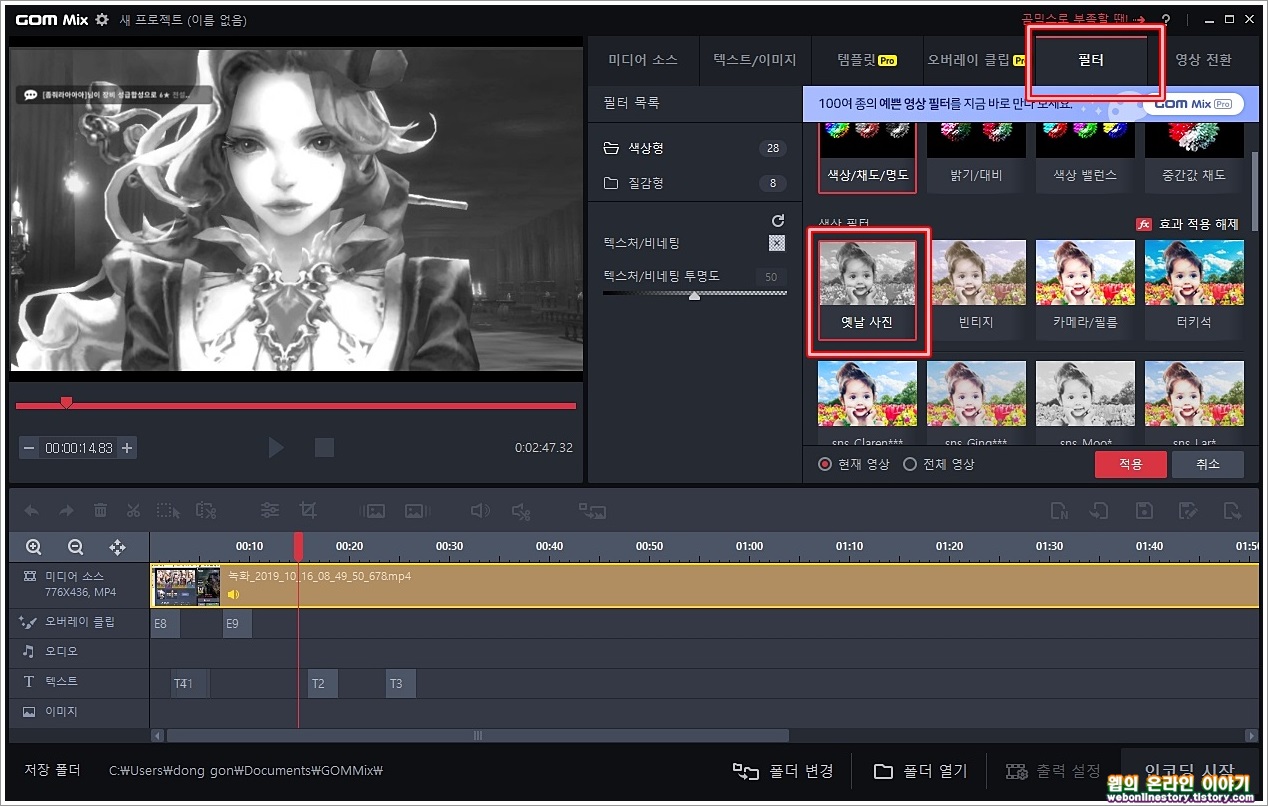Click audio speaker icon on video clip
Image resolution: width=1268 pixels, height=806 pixels.
234,594
